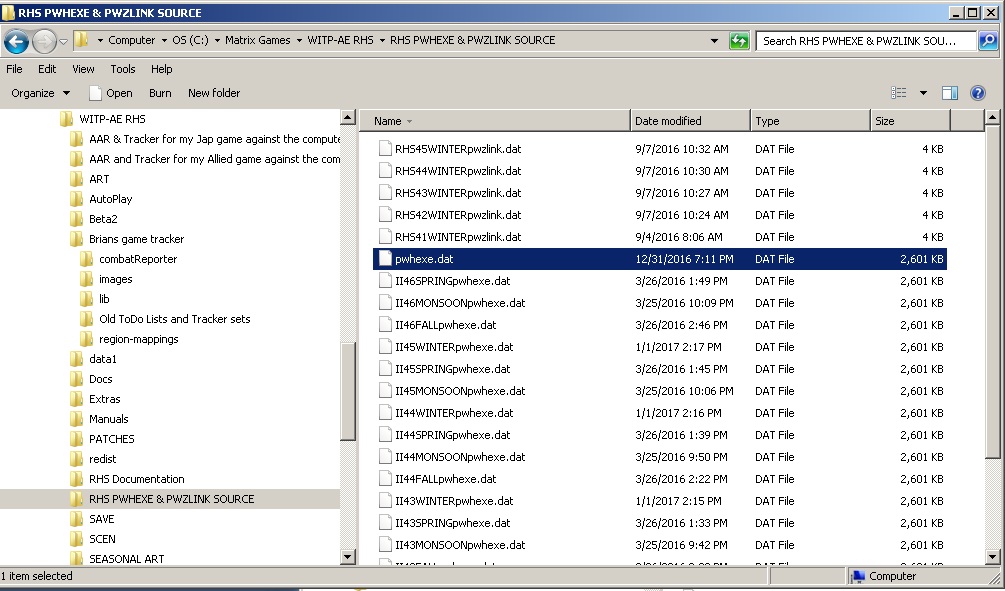Toggle the preview pane icon
This screenshot has width=1005, height=591.
pyautogui.click(x=949, y=93)
